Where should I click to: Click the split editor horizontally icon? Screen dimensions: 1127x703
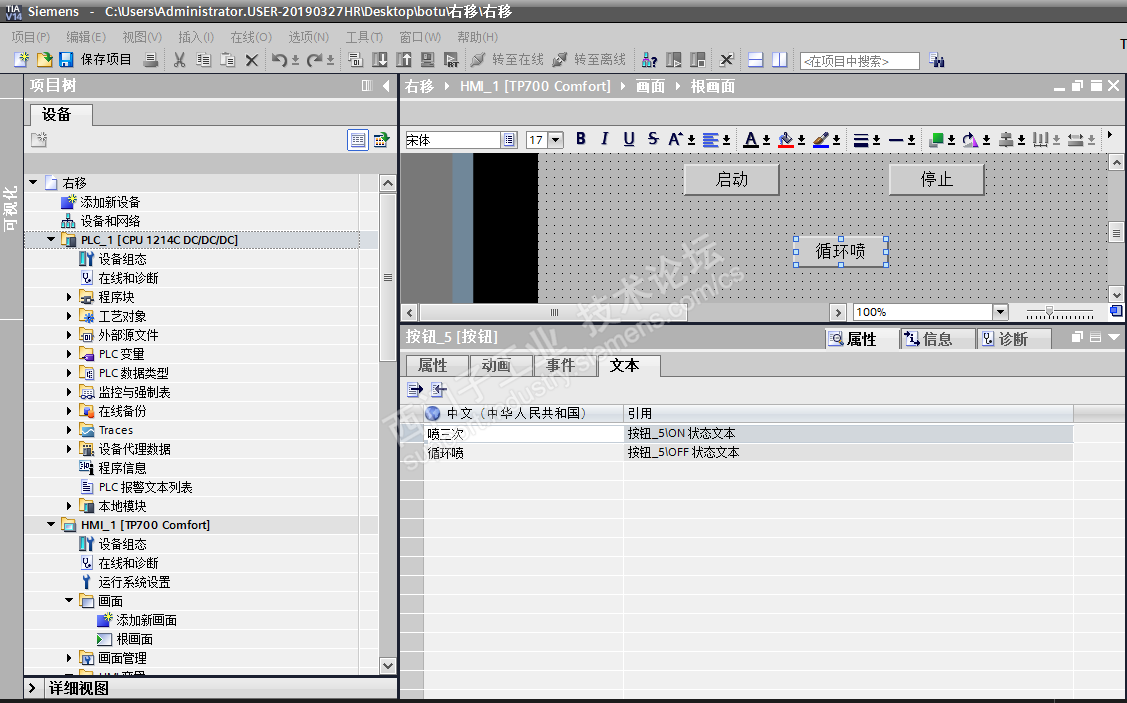coord(755,60)
